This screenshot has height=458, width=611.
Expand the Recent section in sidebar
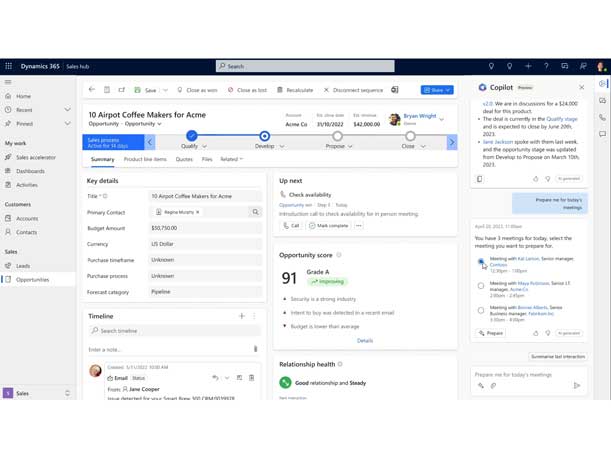click(x=67, y=110)
